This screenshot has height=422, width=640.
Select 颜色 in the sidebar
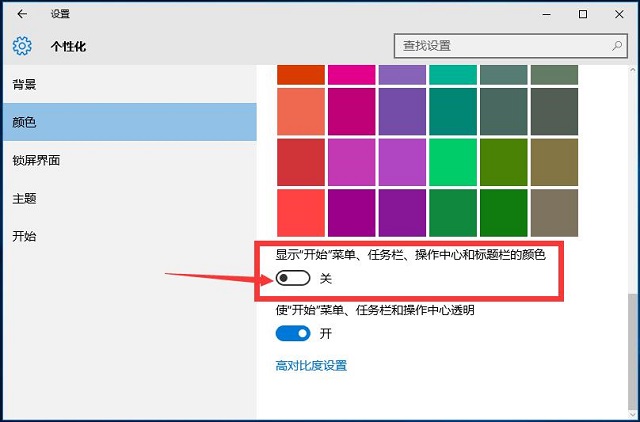pyautogui.click(x=24, y=122)
